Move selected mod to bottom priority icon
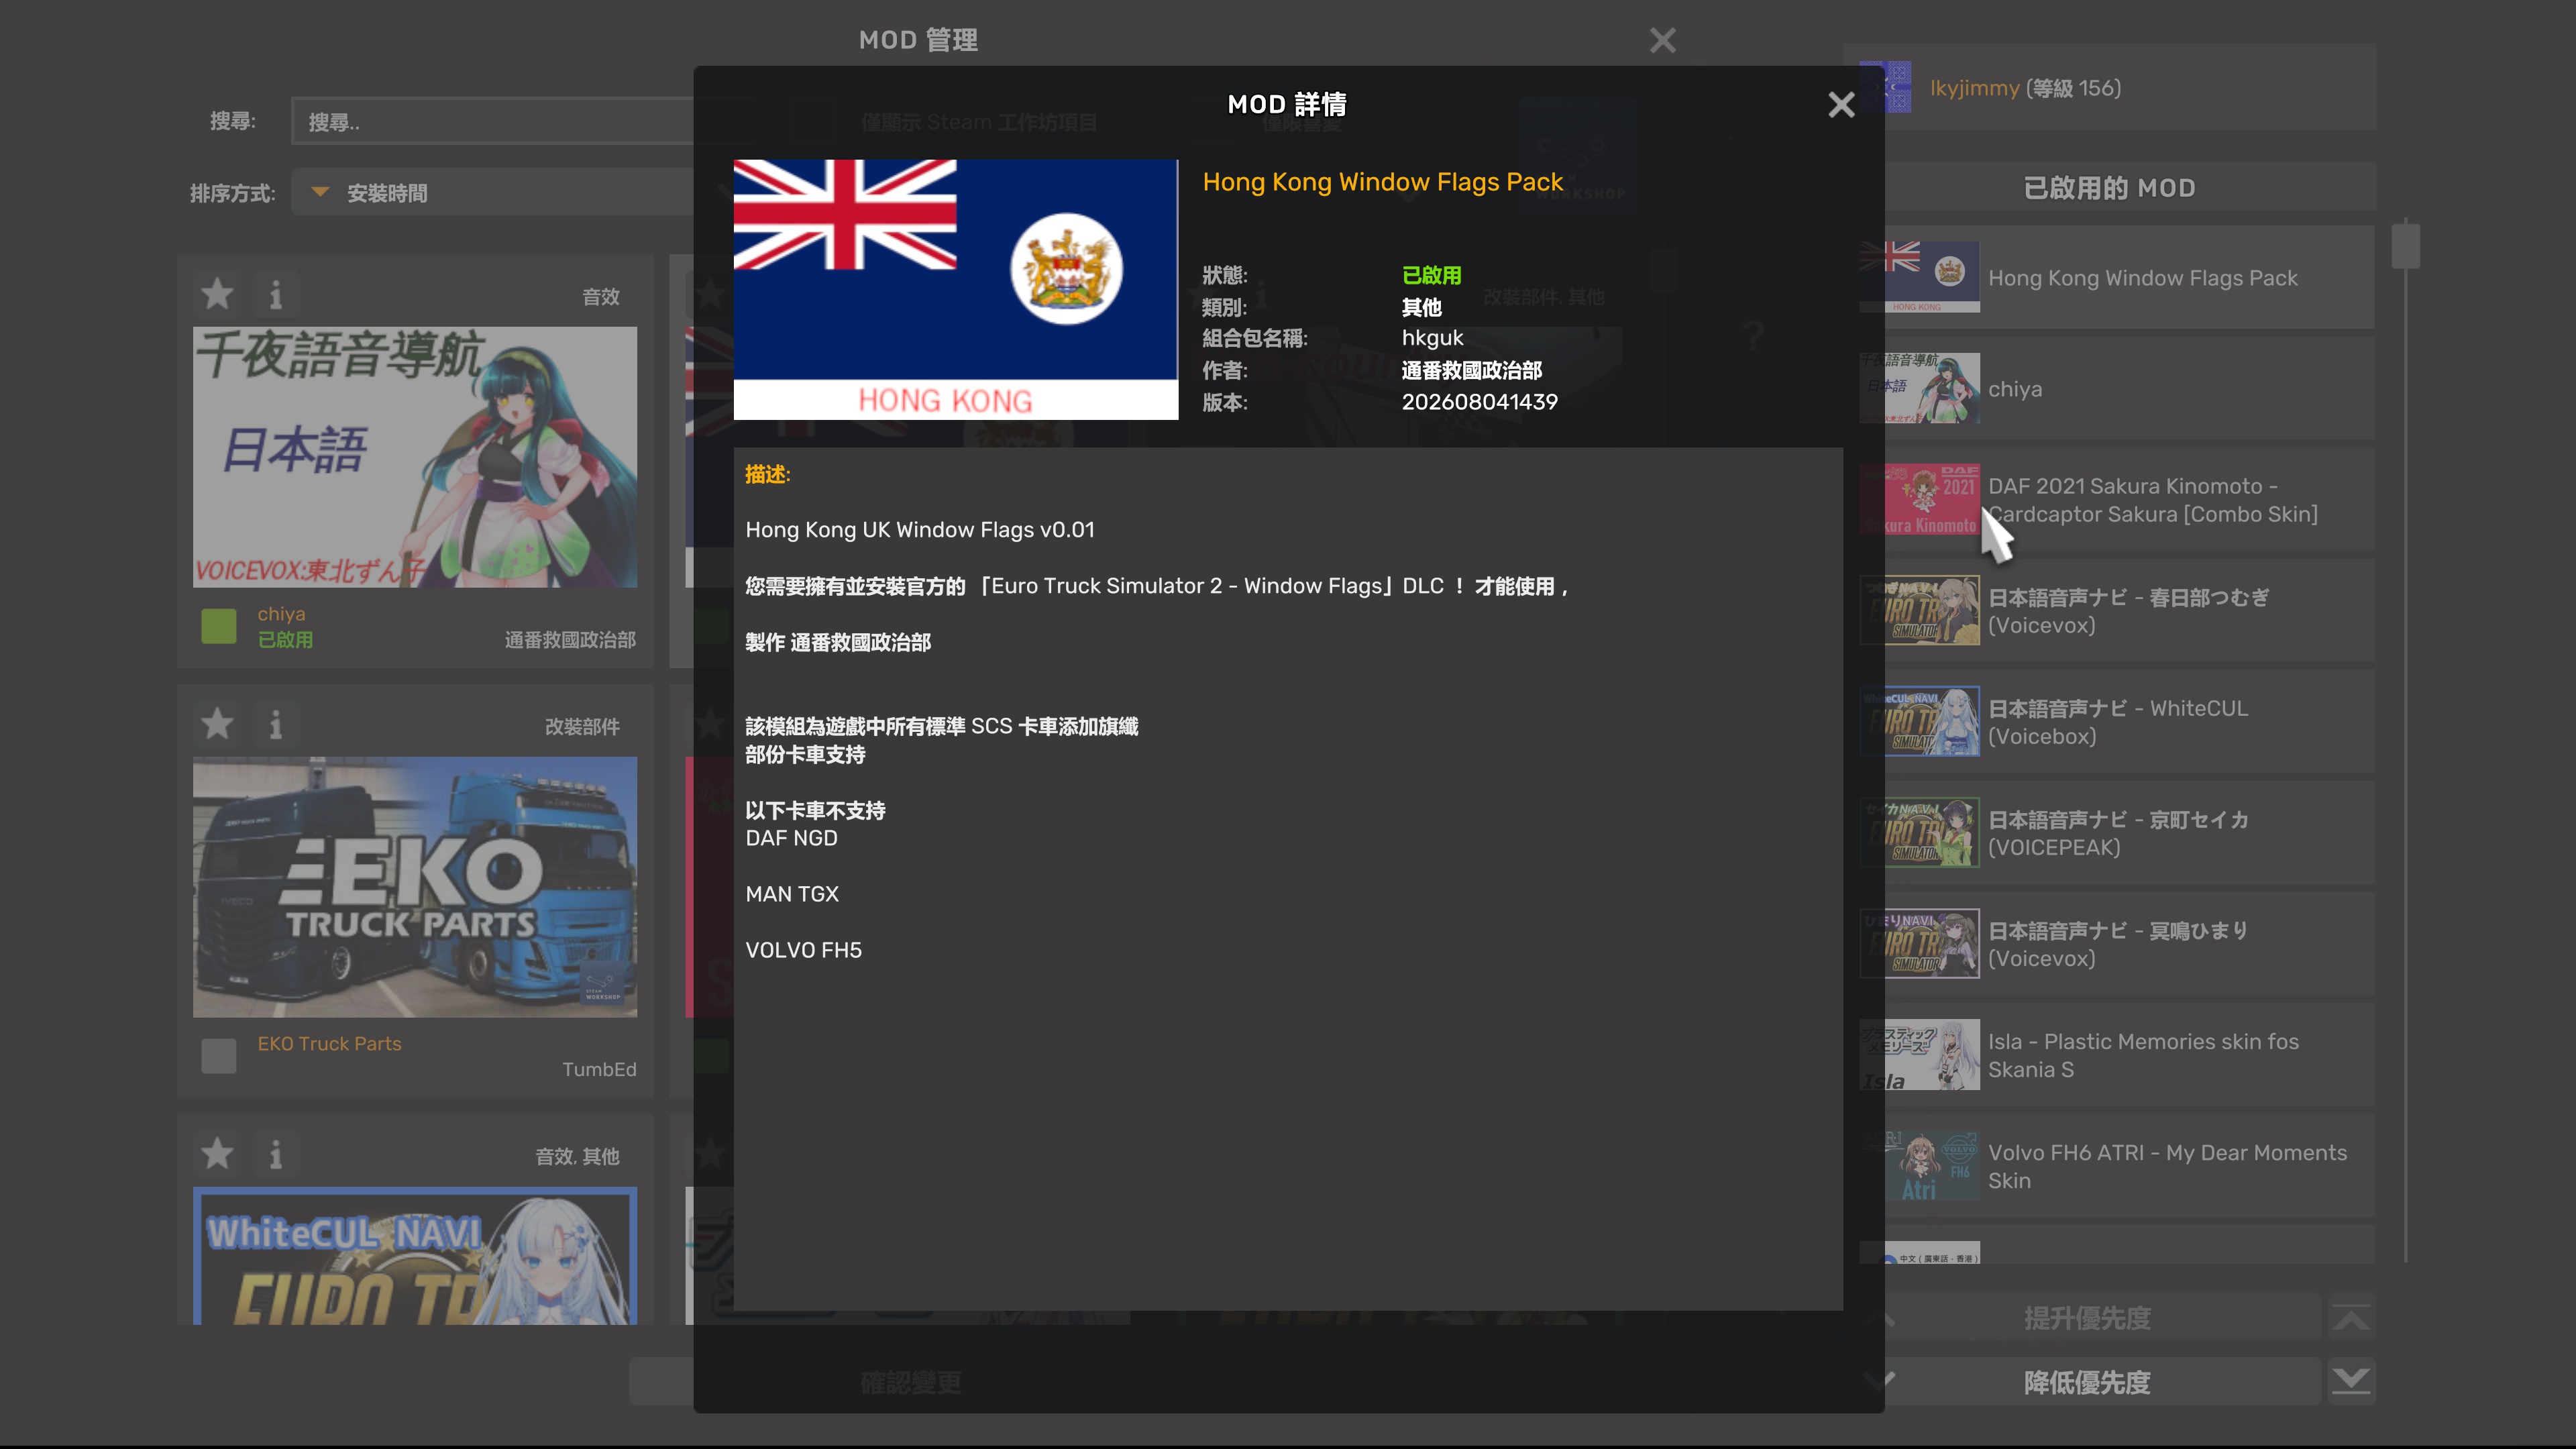Screen dimensions: 2576x1449 coord(2351,1382)
